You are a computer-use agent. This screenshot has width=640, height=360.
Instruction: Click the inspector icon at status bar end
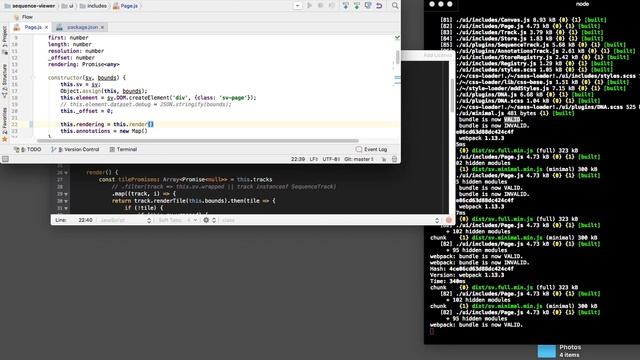click(394, 159)
